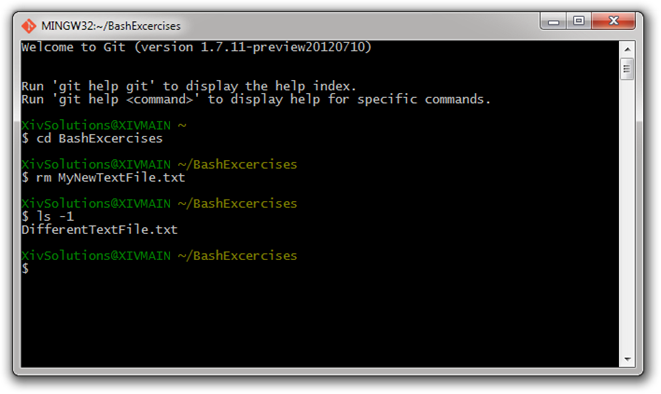The height and width of the screenshot is (394, 661).
Task: Click the blank black area of the terminal
Action: (320, 320)
